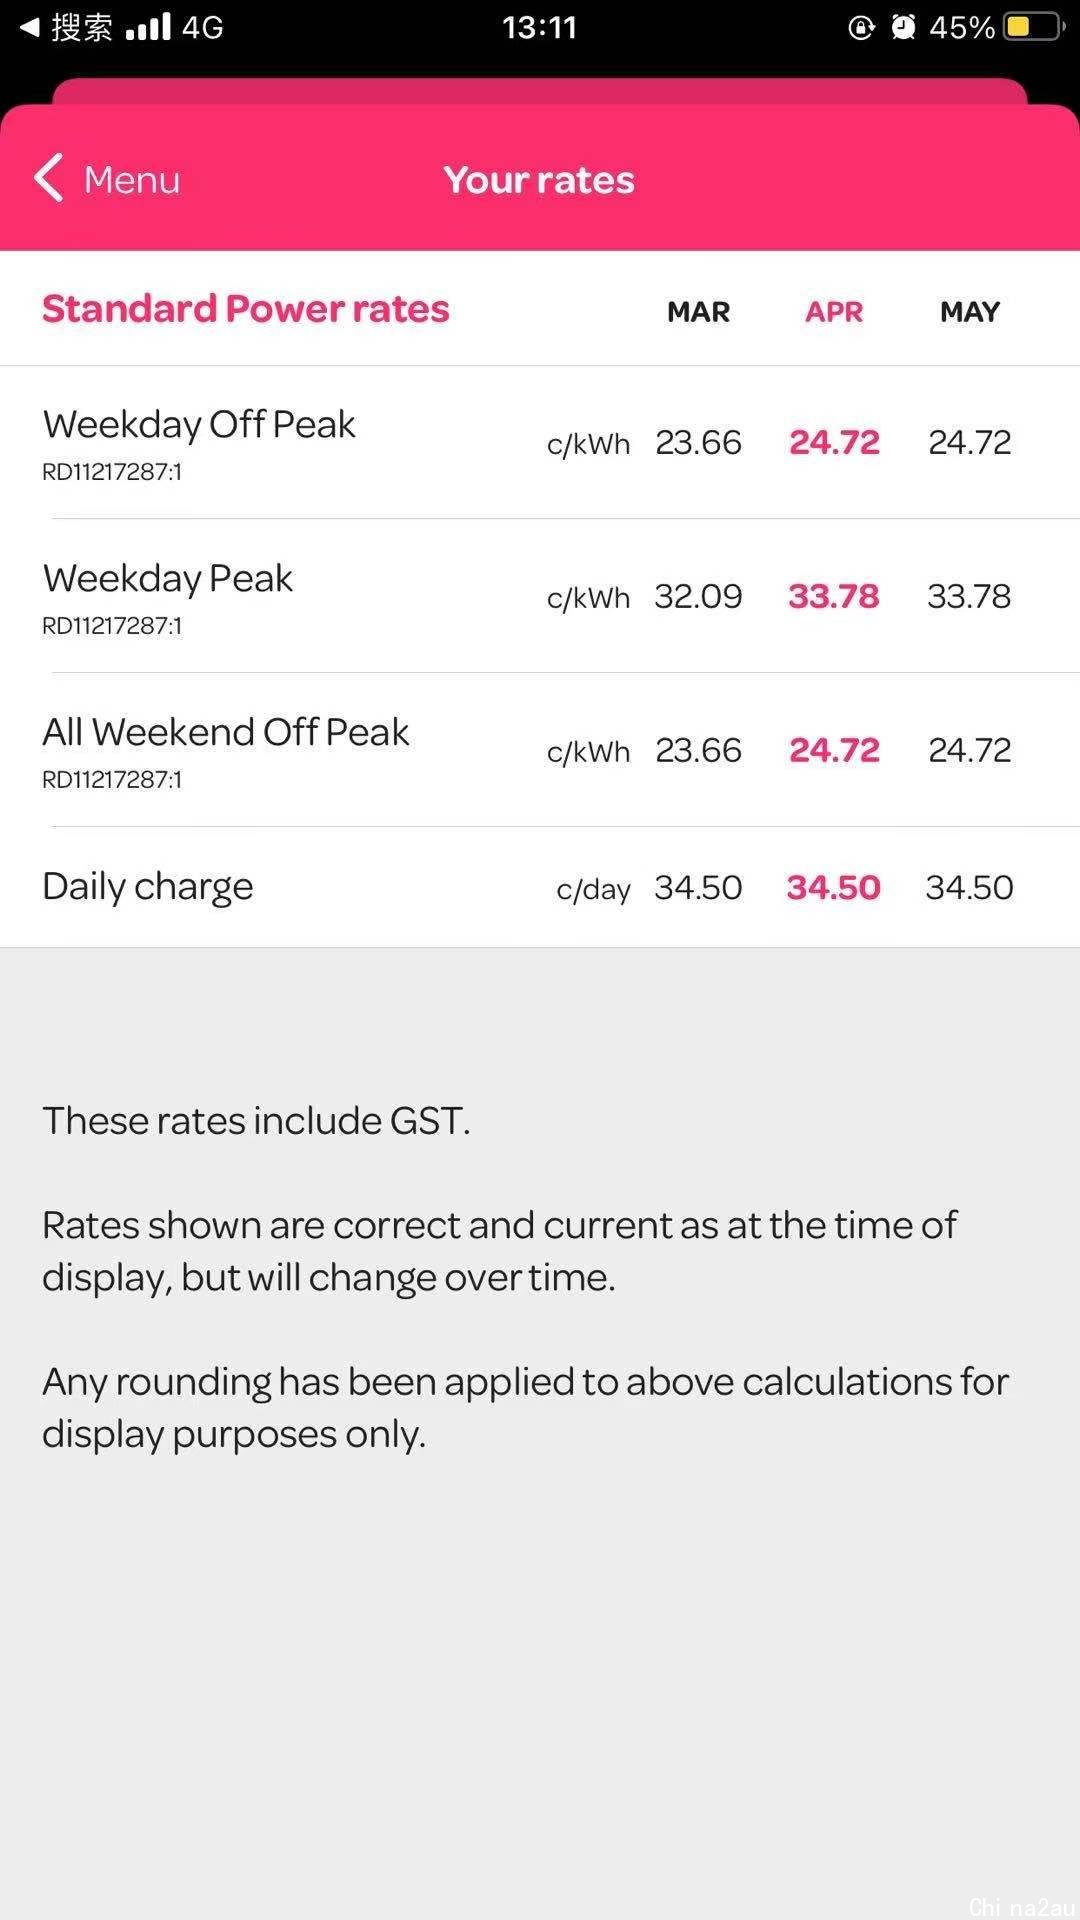
Task: Open the Weekday Off Peak row
Action: coord(540,442)
